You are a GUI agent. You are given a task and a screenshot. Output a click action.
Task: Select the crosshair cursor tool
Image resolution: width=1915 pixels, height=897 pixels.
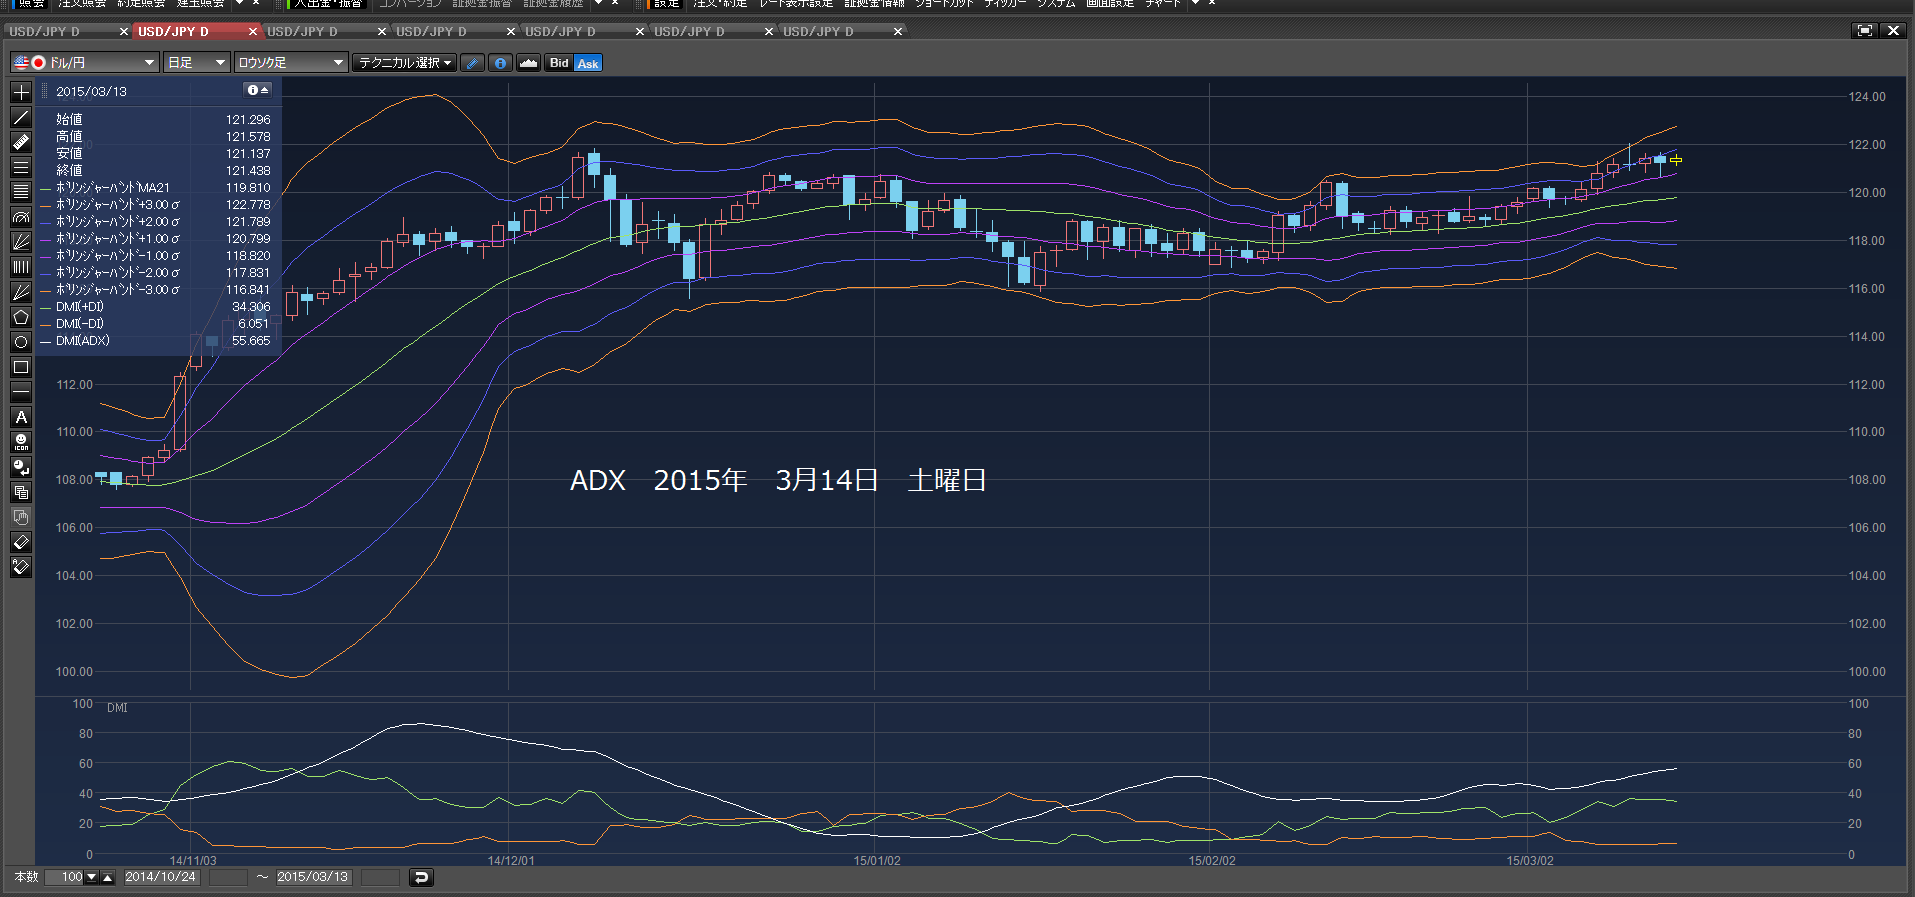pyautogui.click(x=20, y=92)
